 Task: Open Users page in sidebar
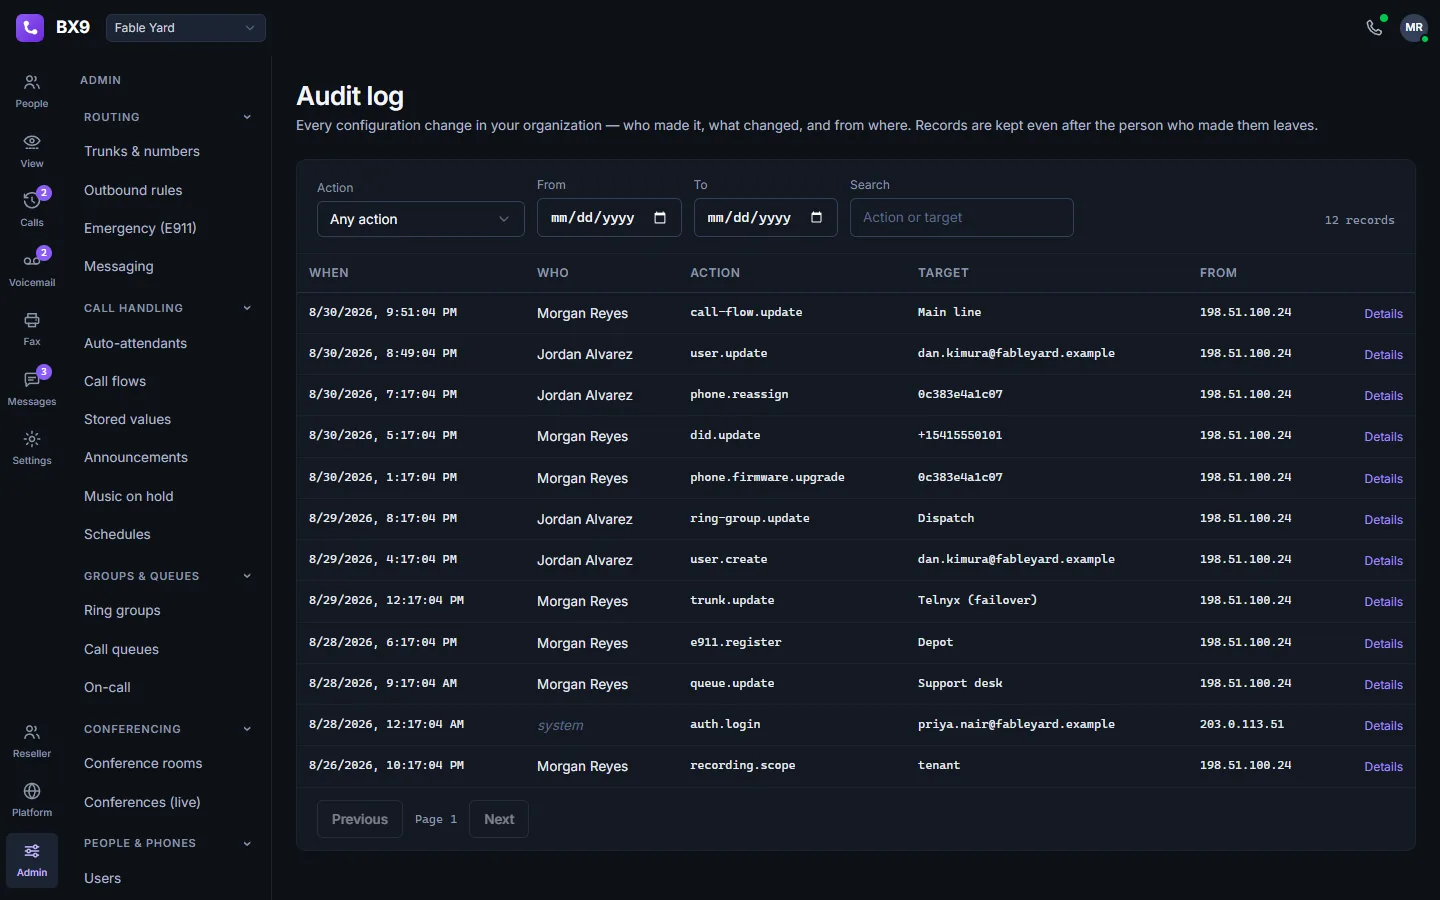(102, 878)
